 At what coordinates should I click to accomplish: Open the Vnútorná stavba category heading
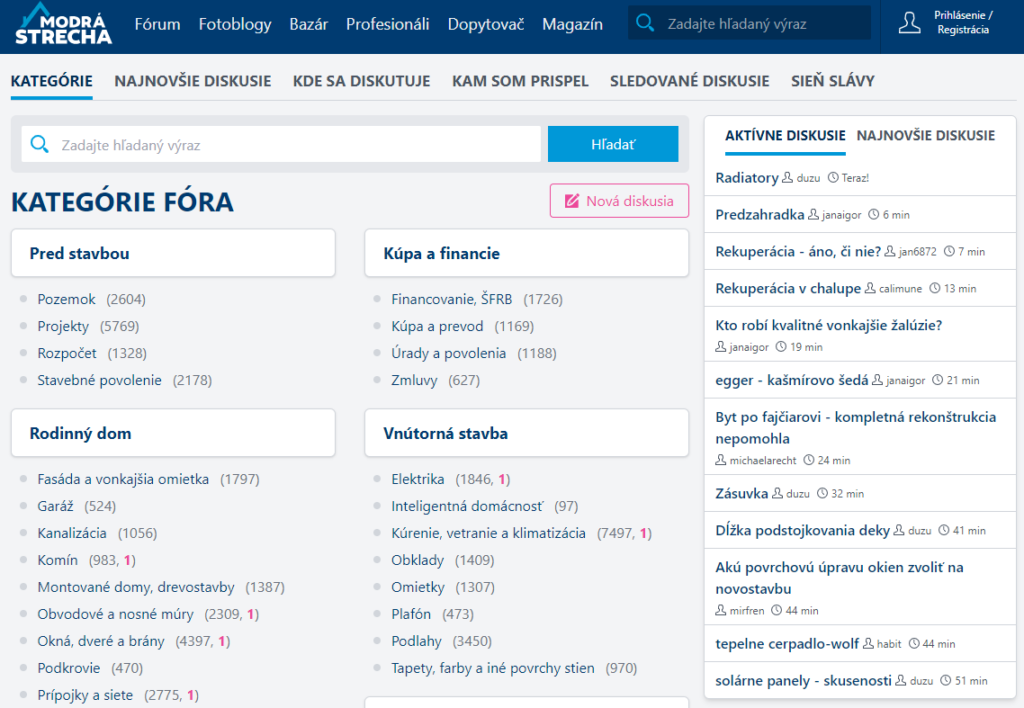(445, 434)
